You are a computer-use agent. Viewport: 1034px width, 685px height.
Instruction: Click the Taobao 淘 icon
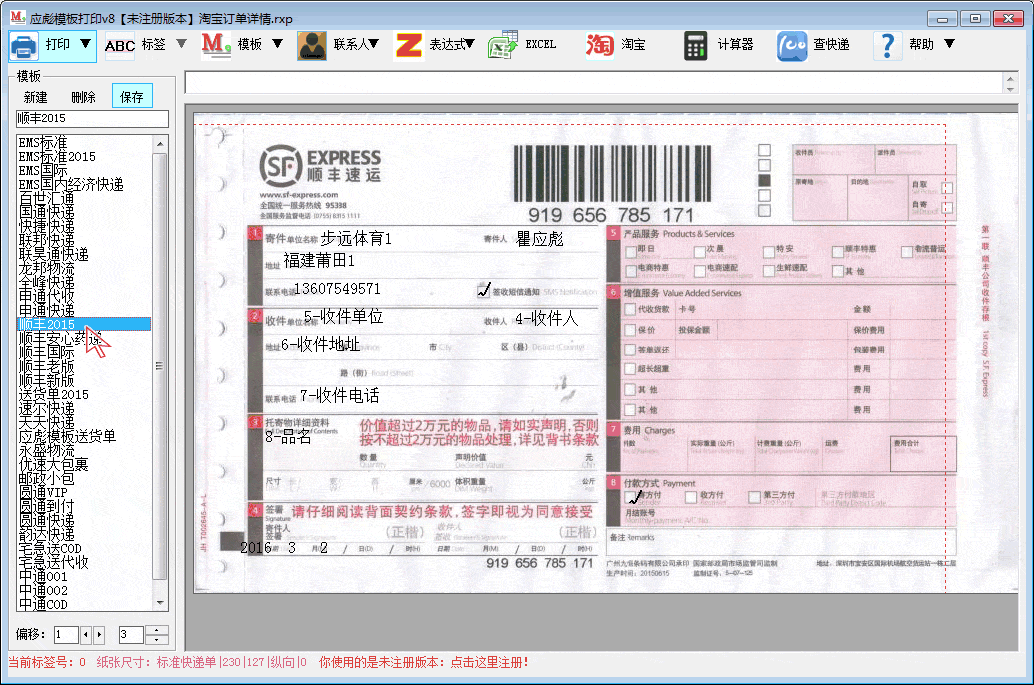(599, 45)
